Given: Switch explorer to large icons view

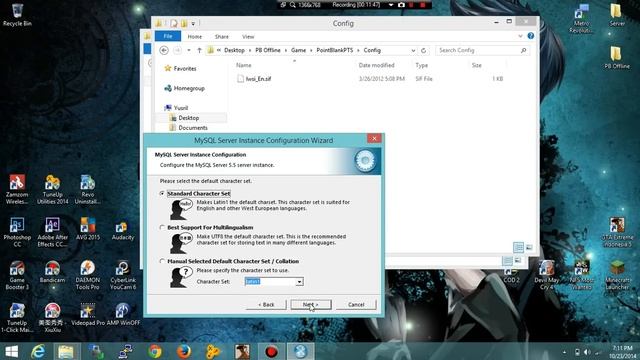Looking at the screenshot, I should 529,247.
